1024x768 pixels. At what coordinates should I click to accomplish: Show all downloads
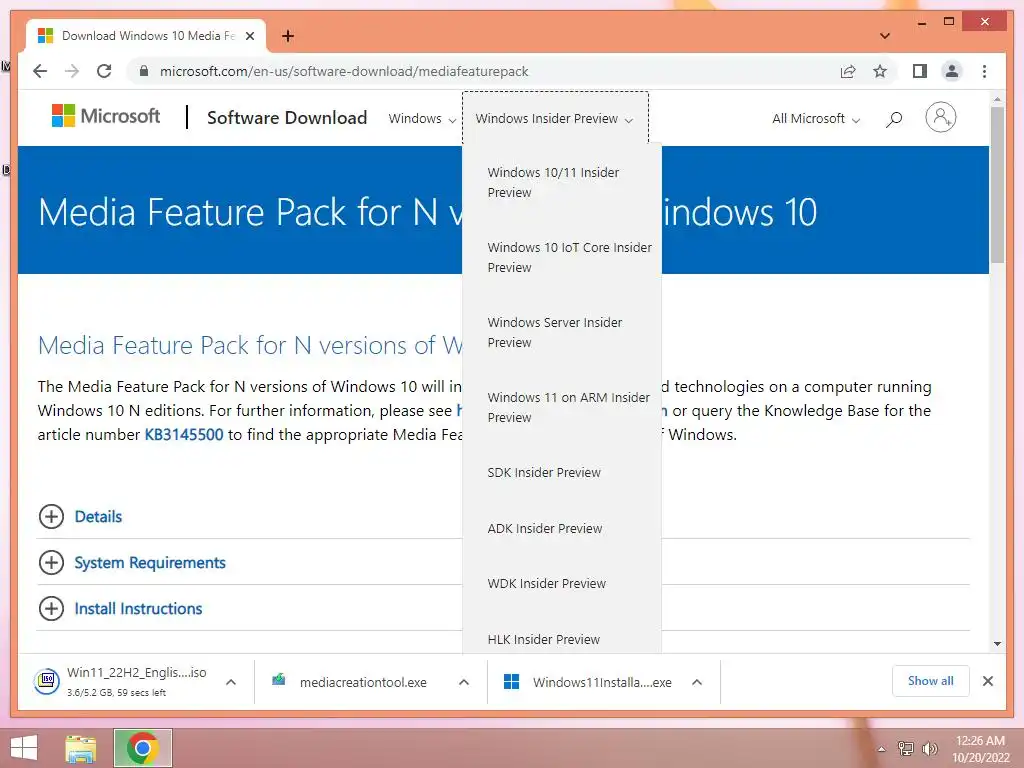pyautogui.click(x=931, y=681)
